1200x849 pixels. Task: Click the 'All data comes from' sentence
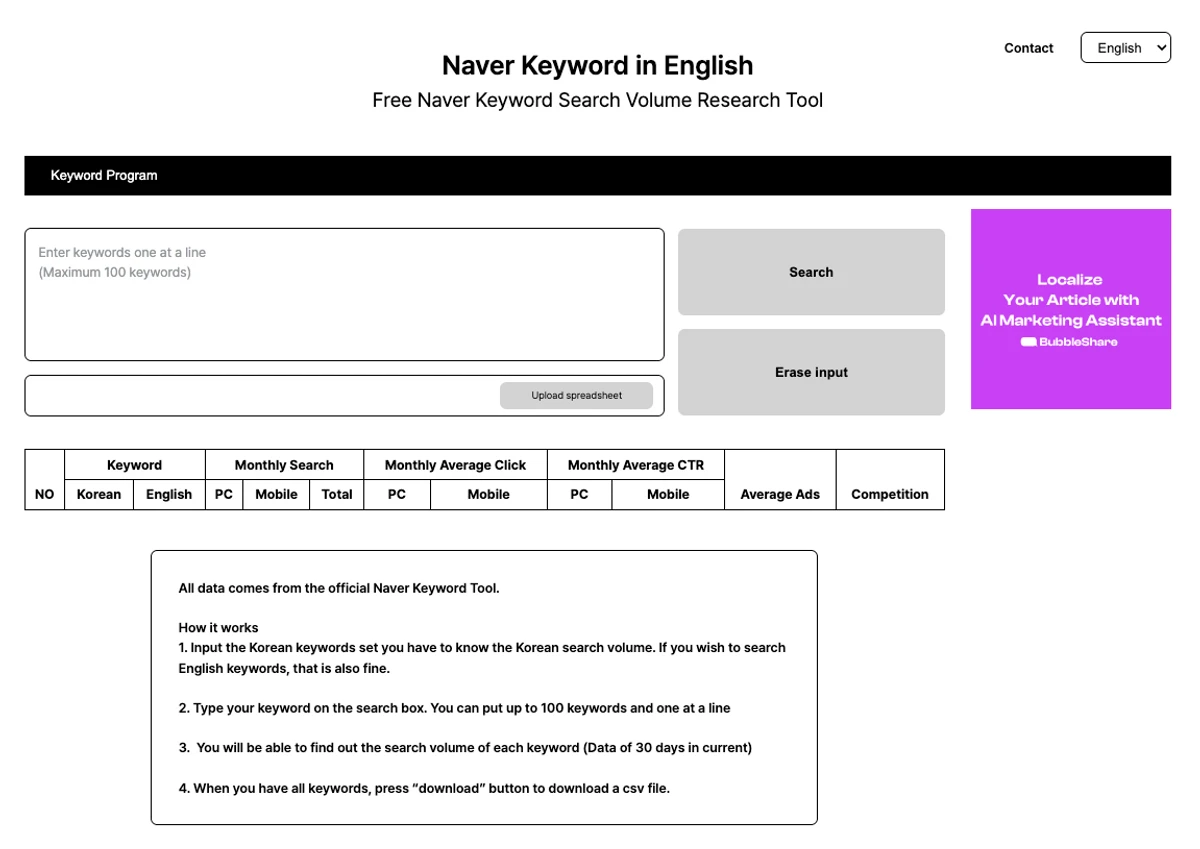[339, 588]
